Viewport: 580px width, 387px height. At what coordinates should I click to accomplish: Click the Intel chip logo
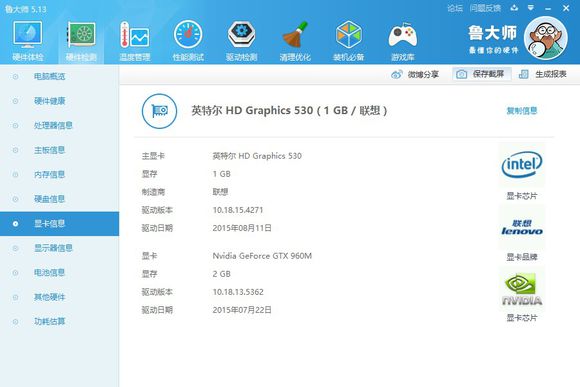(522, 164)
